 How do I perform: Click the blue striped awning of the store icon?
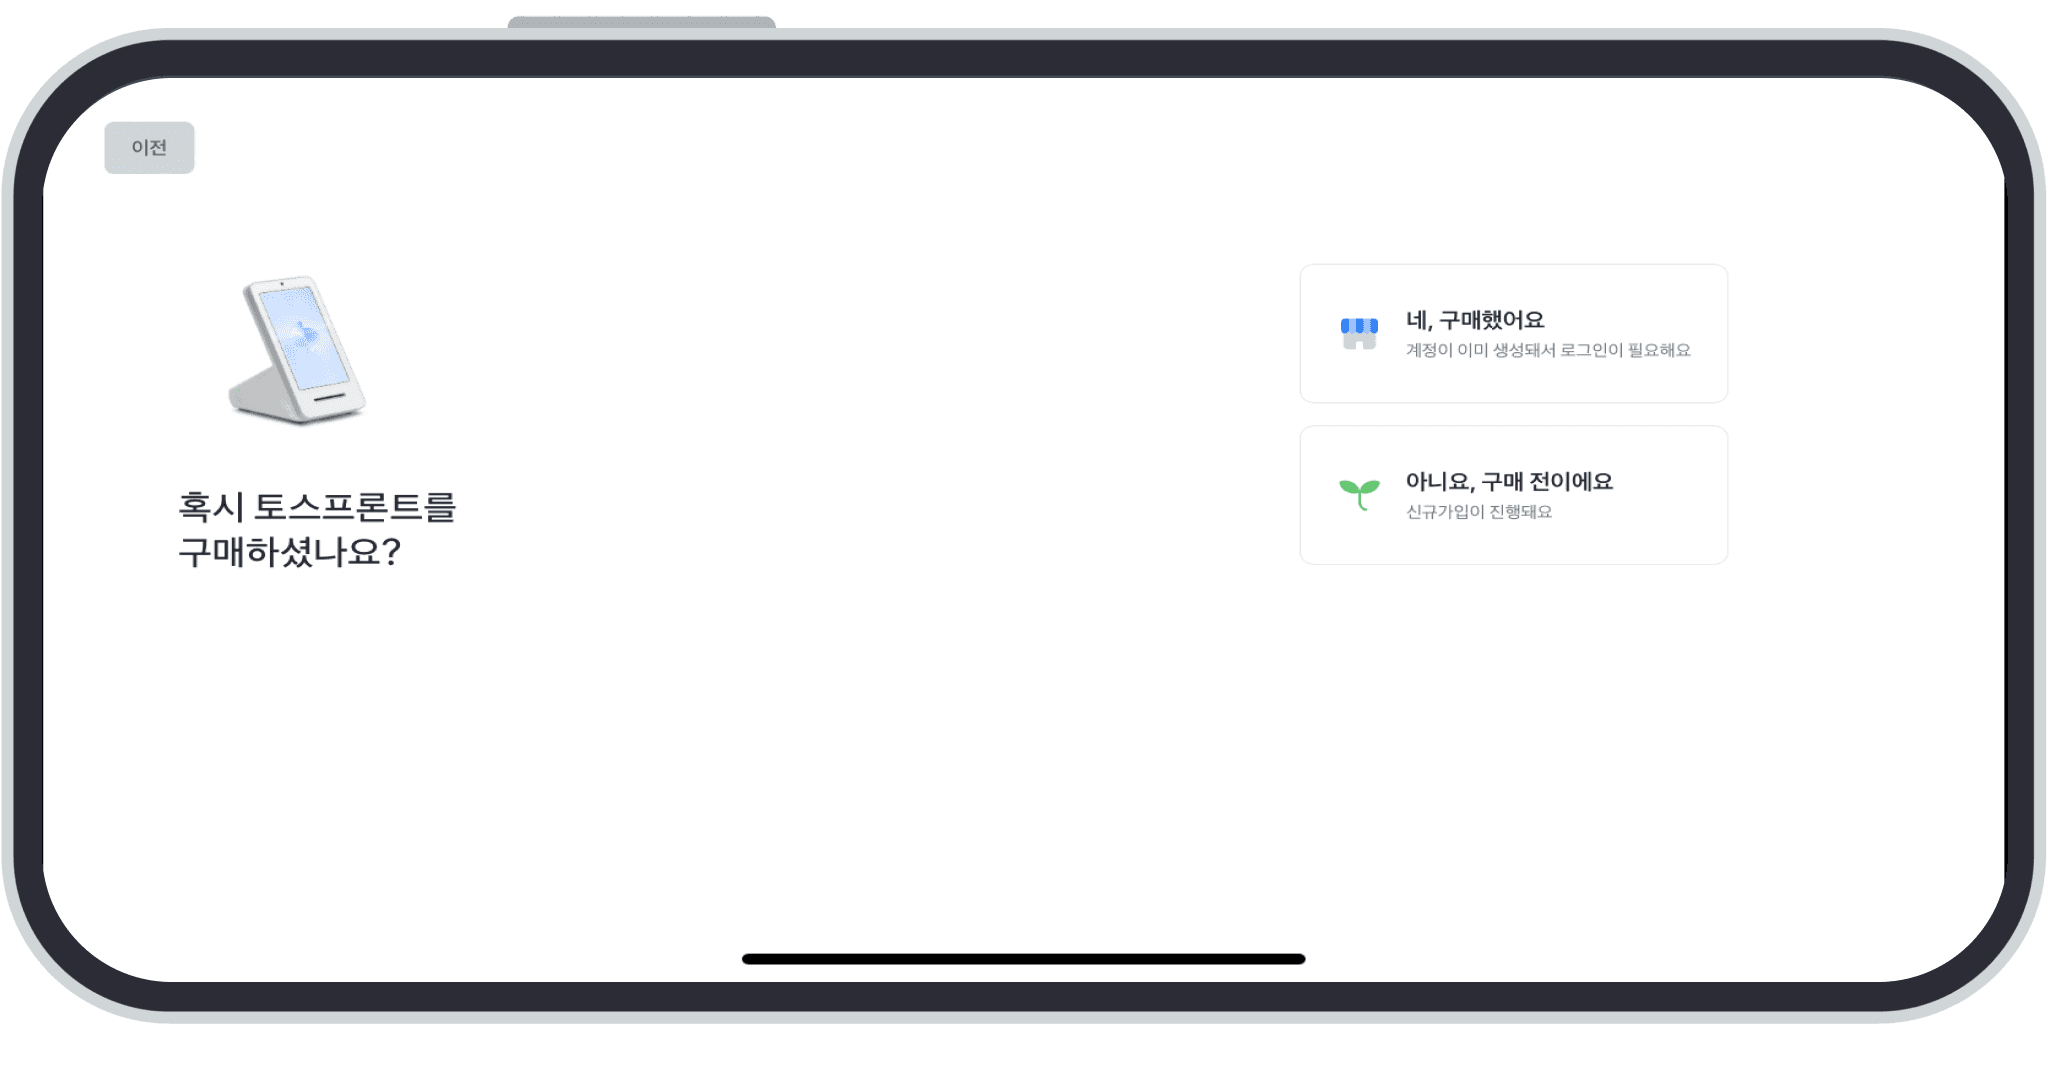click(1359, 325)
